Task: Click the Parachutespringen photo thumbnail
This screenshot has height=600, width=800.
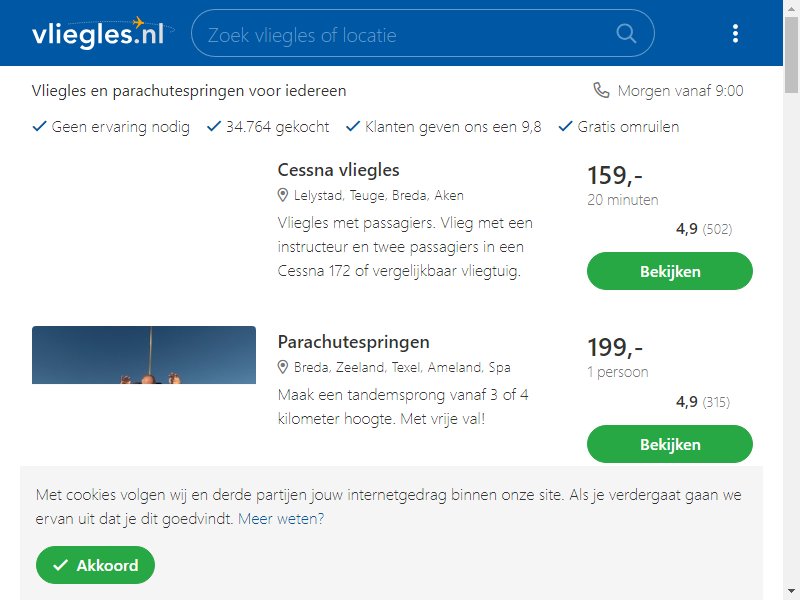Action: (144, 355)
